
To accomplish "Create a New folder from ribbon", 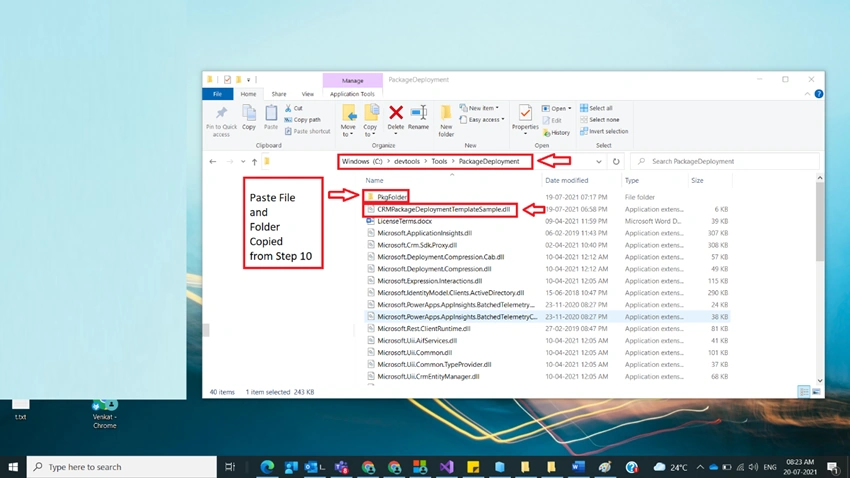I will tap(446, 121).
